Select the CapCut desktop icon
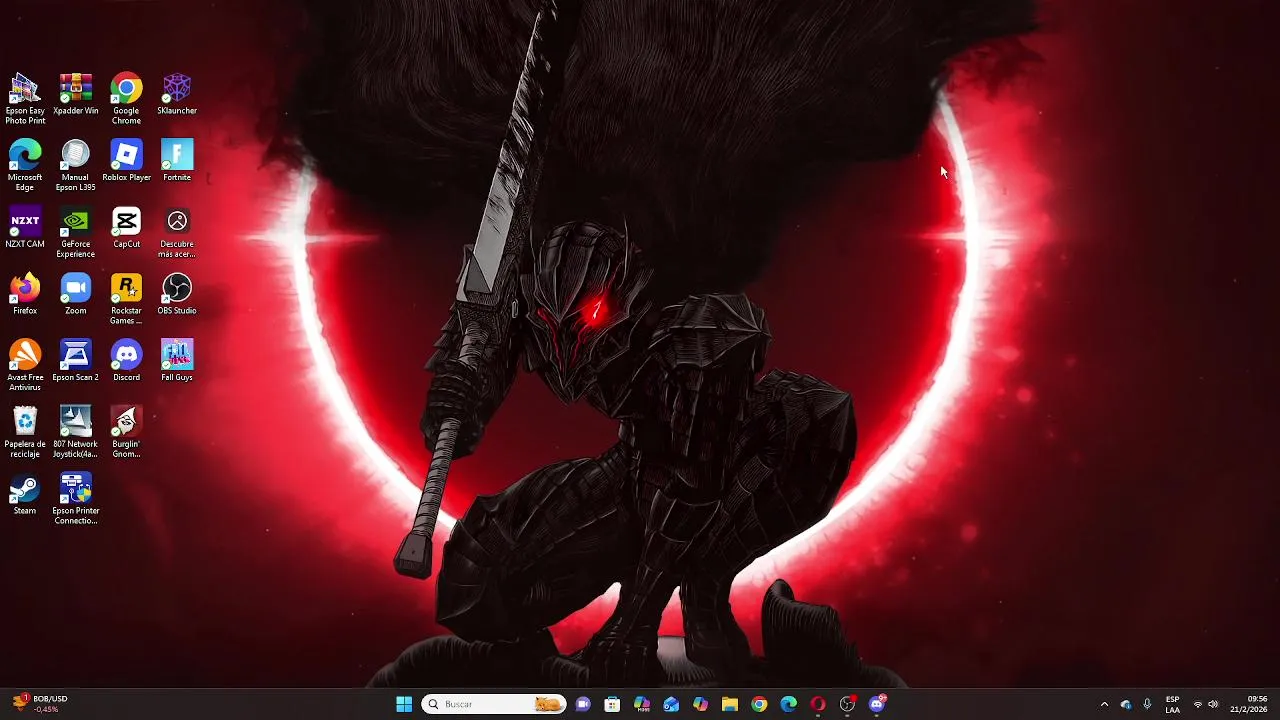 click(x=126, y=229)
